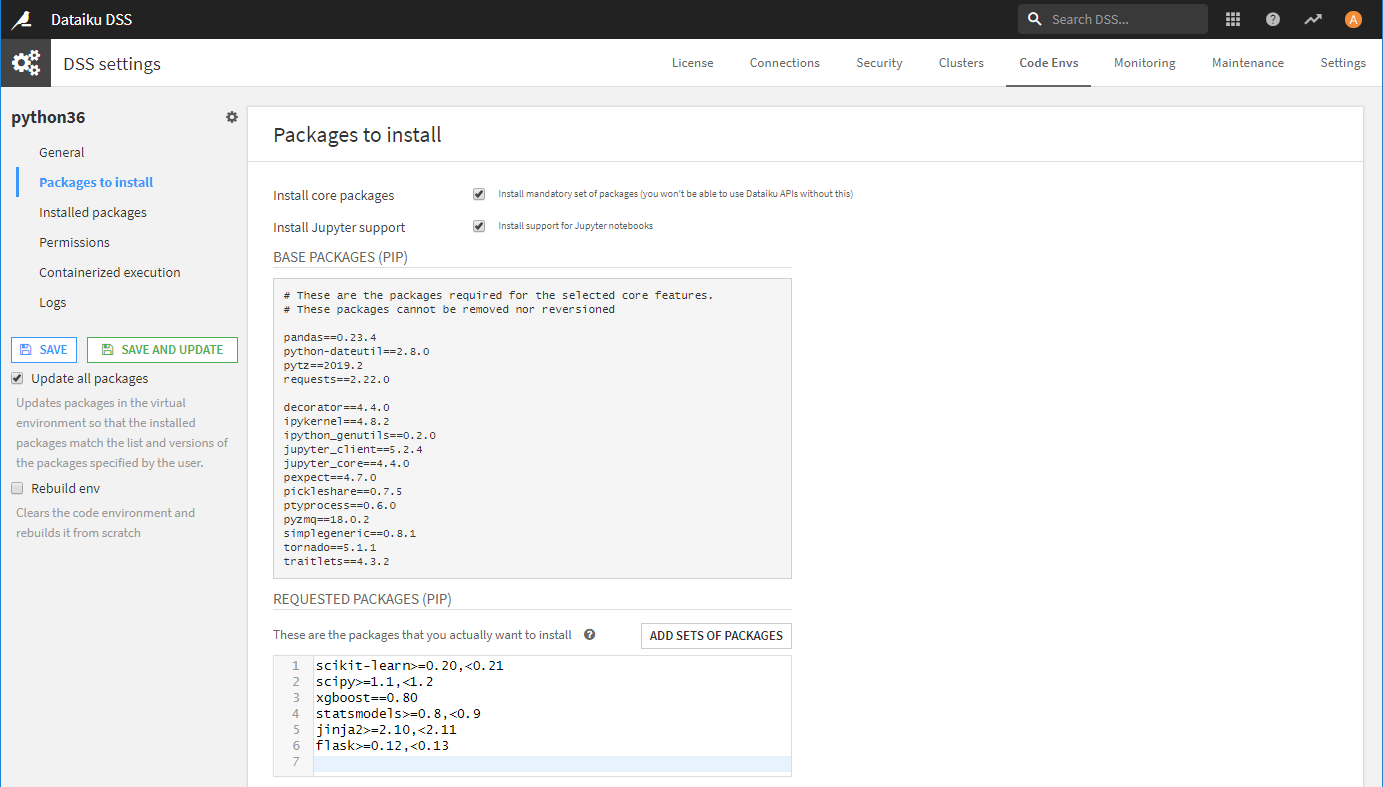The width and height of the screenshot is (1383, 787).
Task: Click tornado==5.1.1 in base packages
Action: [x=330, y=547]
